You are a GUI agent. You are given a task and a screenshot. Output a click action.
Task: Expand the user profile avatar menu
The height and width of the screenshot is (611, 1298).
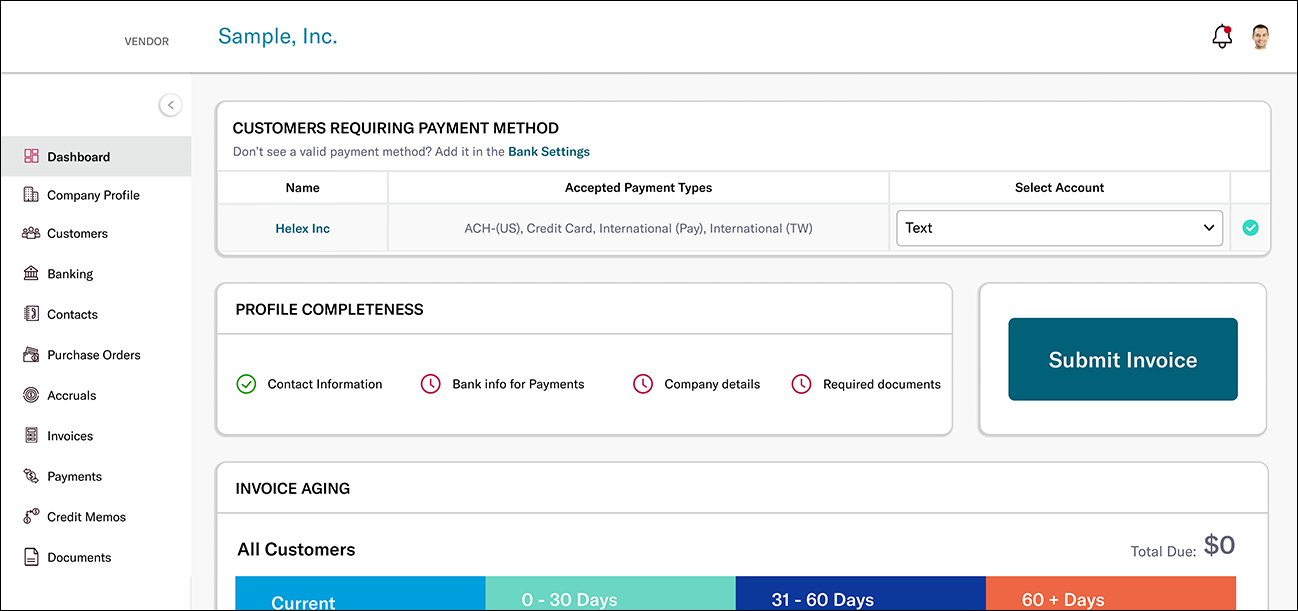coord(1260,35)
